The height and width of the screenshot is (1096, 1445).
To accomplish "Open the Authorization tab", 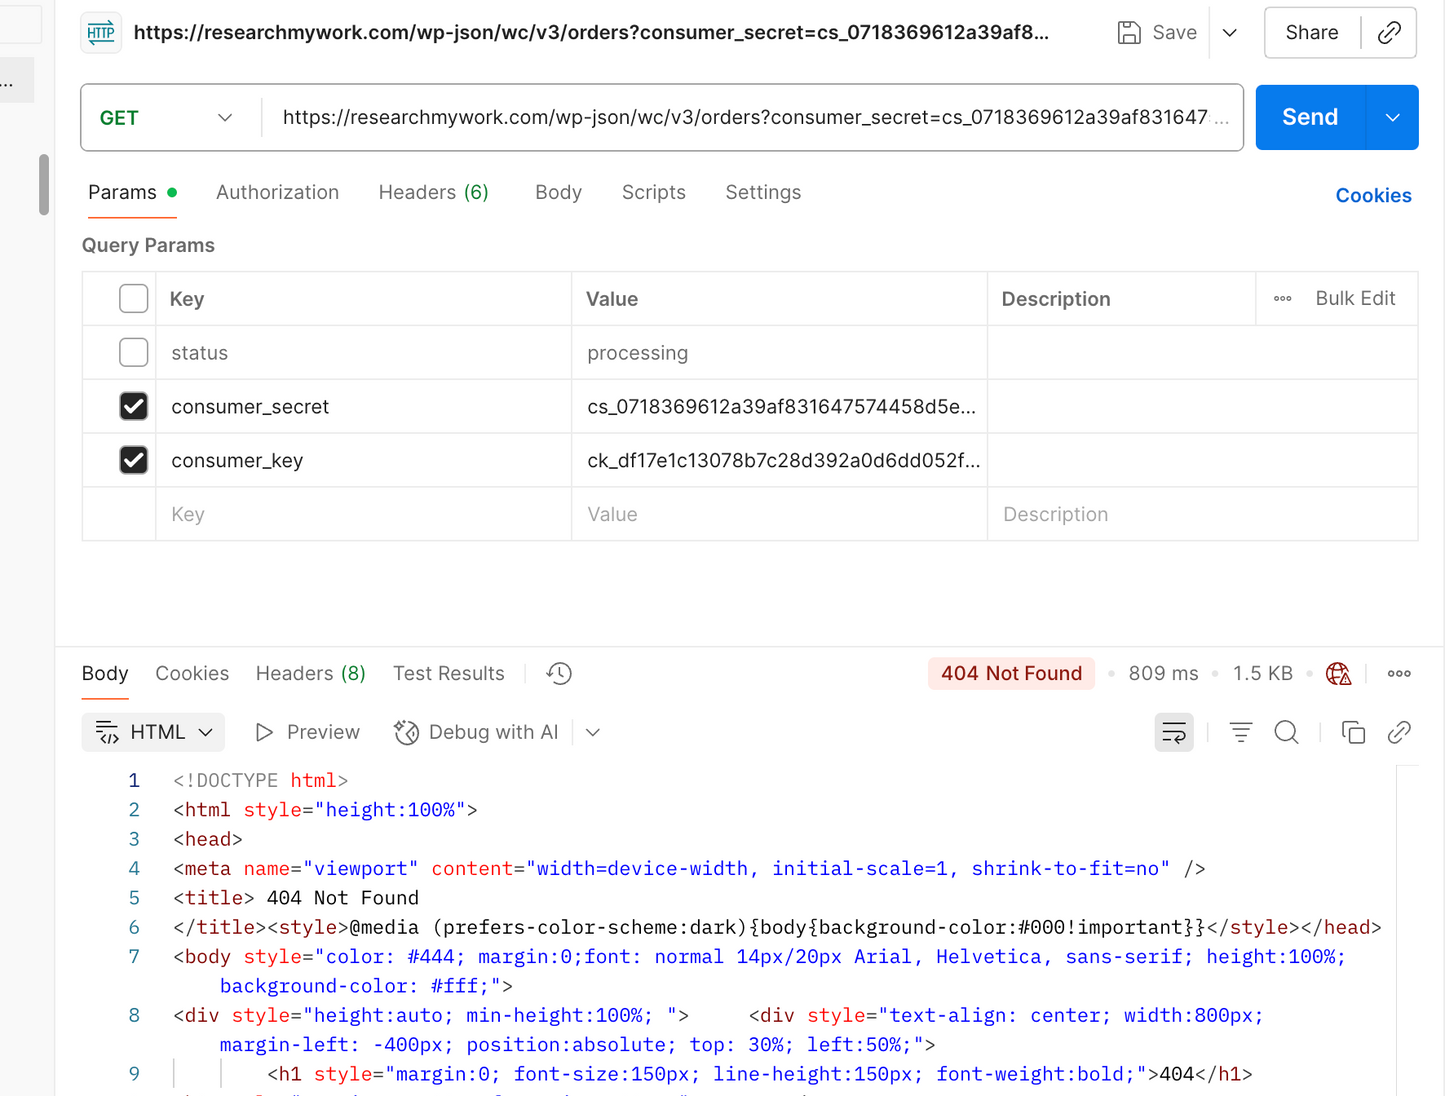I will click(x=277, y=192).
